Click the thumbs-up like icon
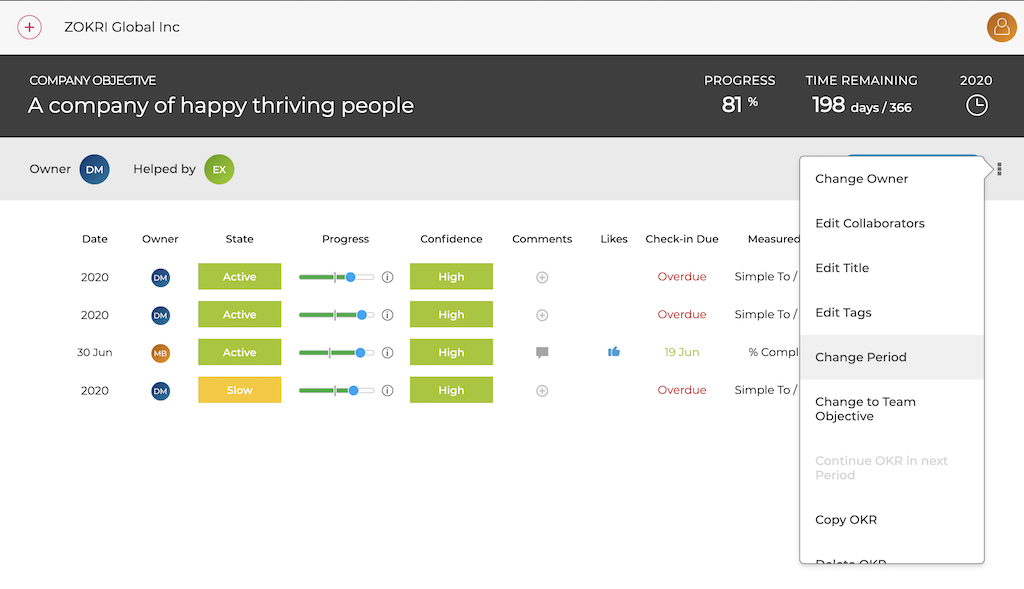The image size is (1024, 589). point(614,352)
